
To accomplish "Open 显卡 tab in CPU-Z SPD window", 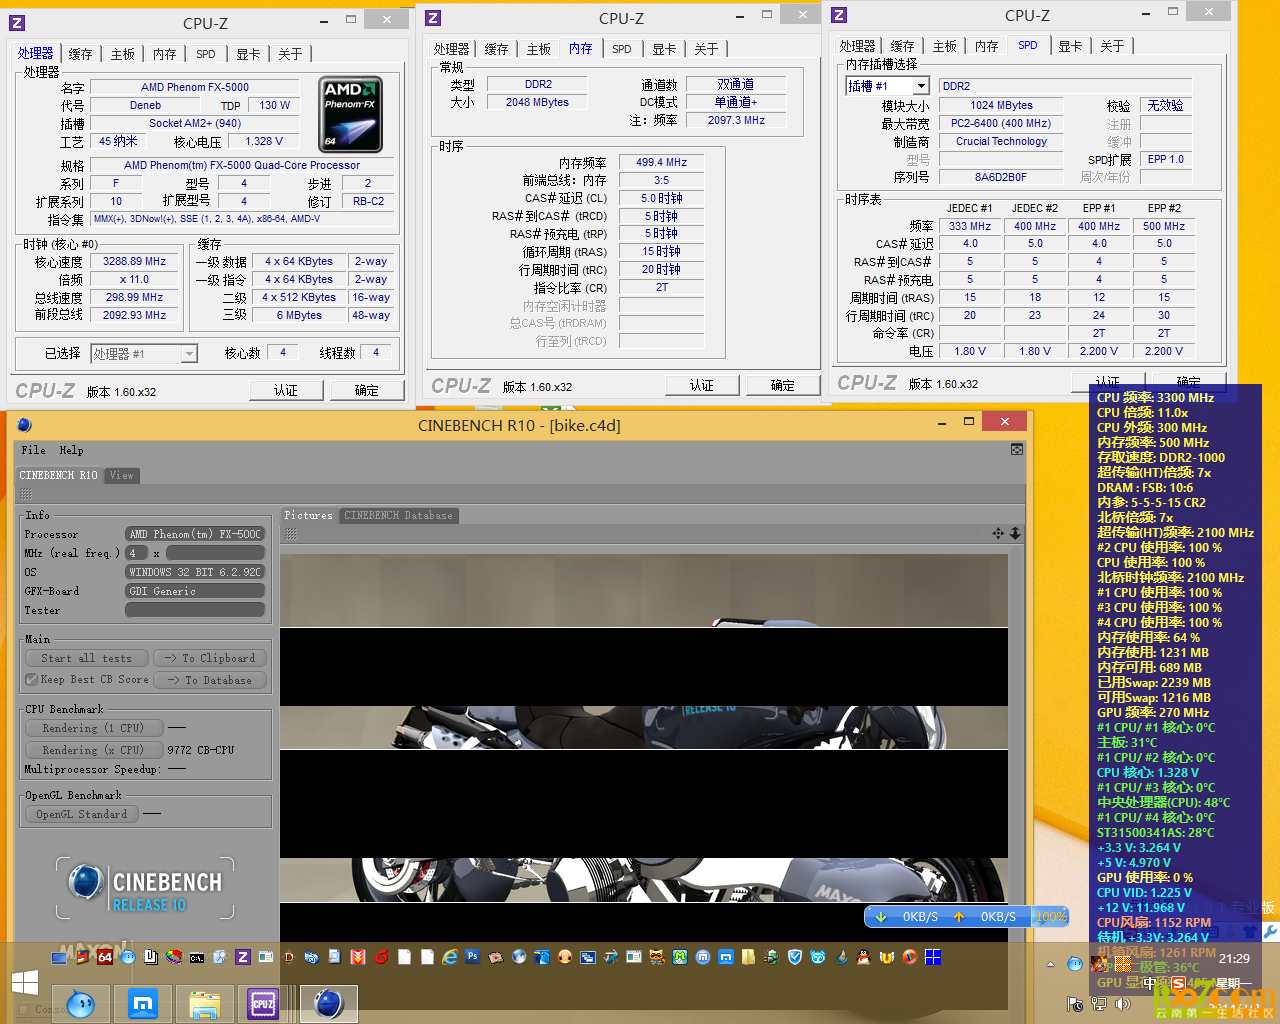I will point(1070,46).
